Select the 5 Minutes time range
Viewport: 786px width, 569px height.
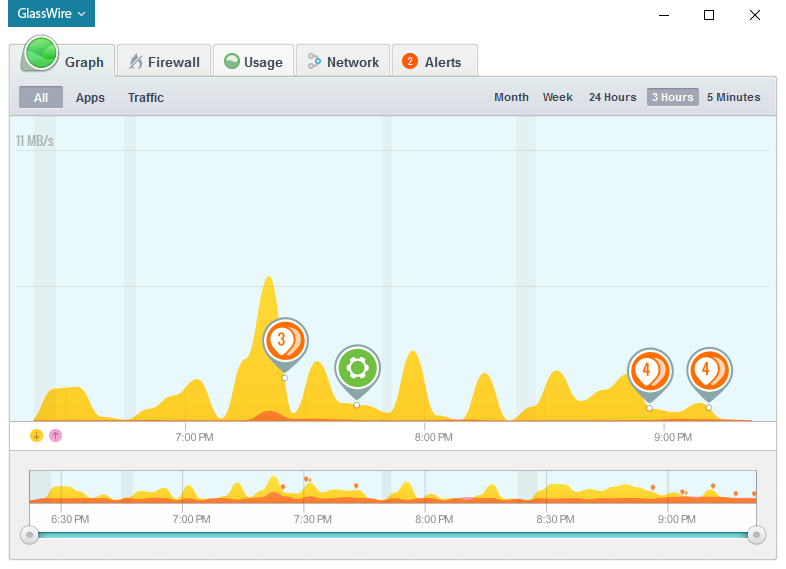tap(733, 98)
